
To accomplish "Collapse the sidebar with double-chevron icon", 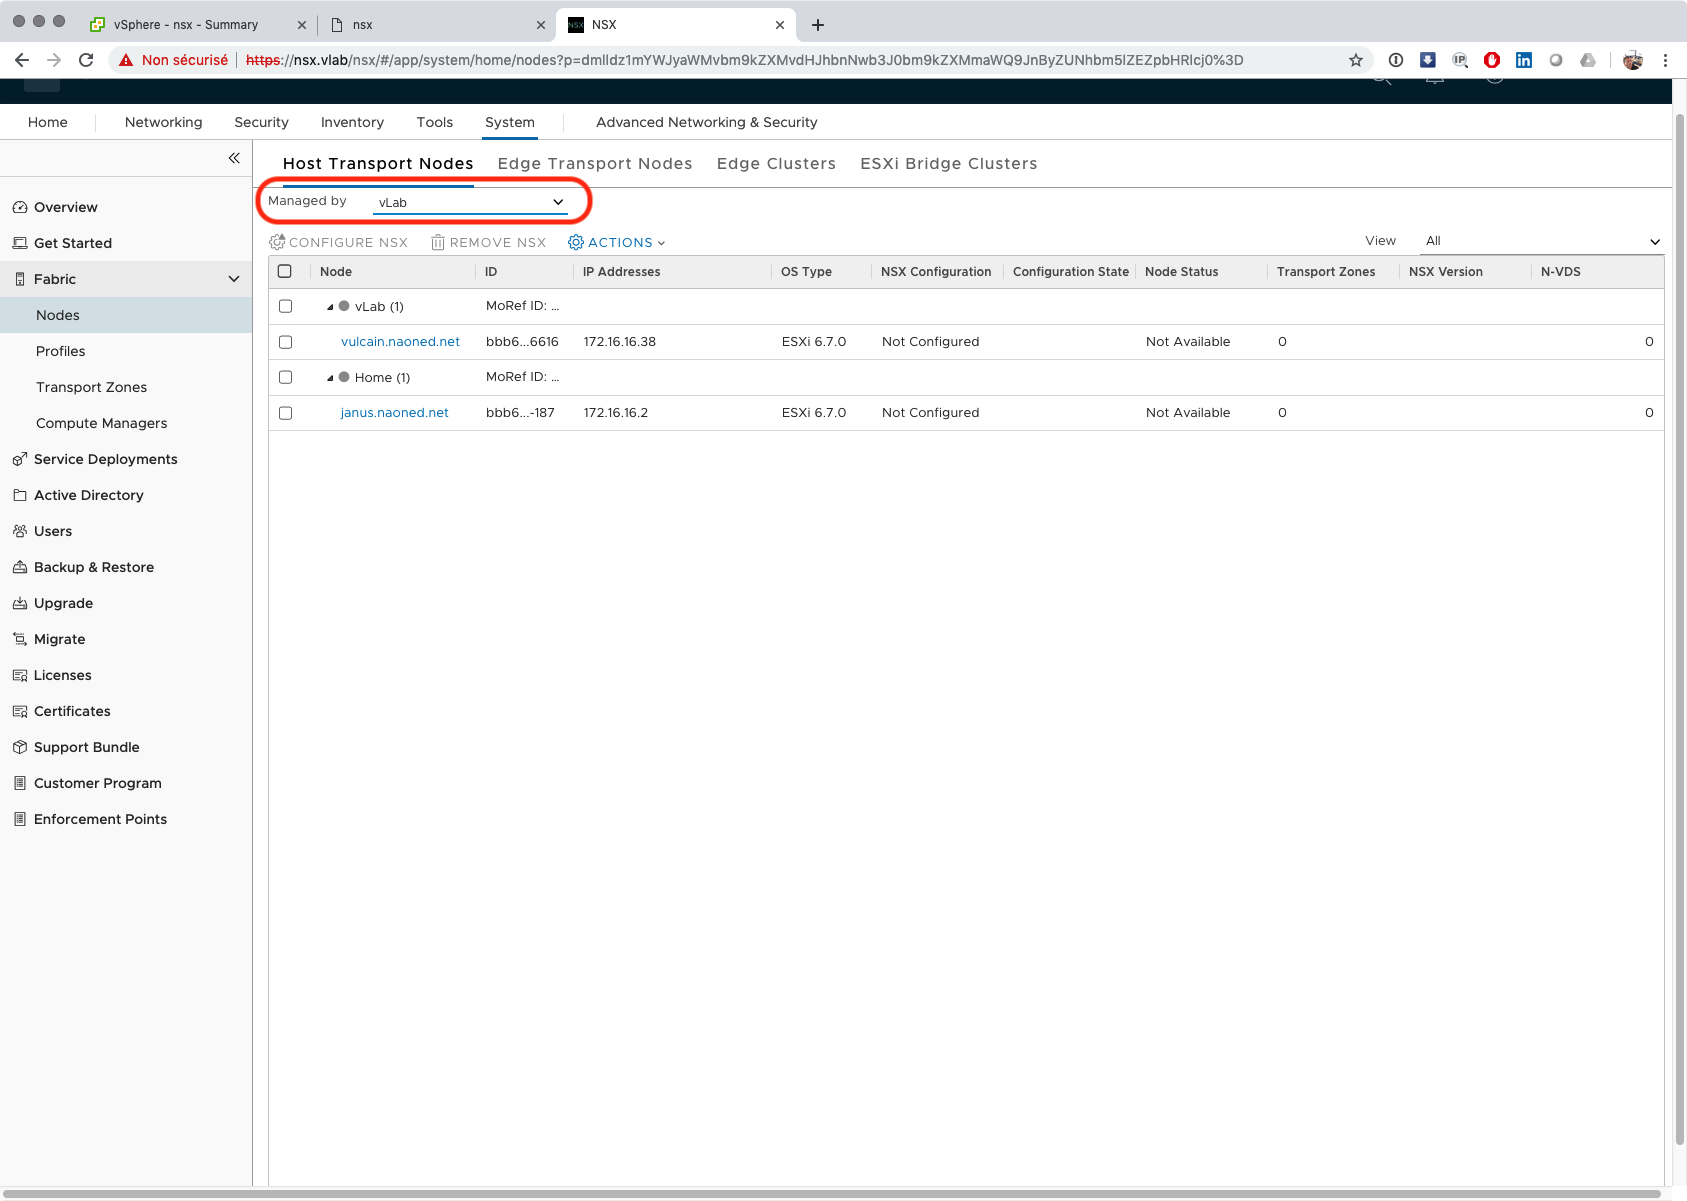I will [234, 158].
